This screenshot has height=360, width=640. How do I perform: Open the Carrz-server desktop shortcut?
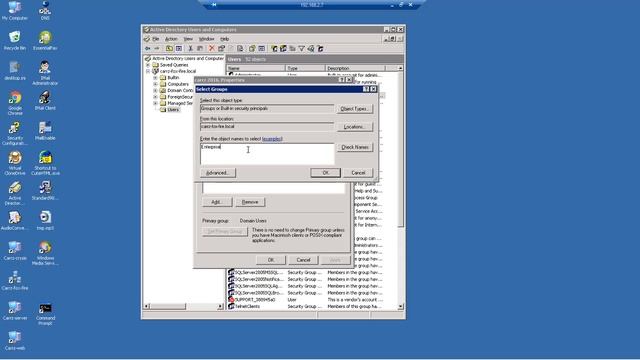pyautogui.click(x=15, y=311)
